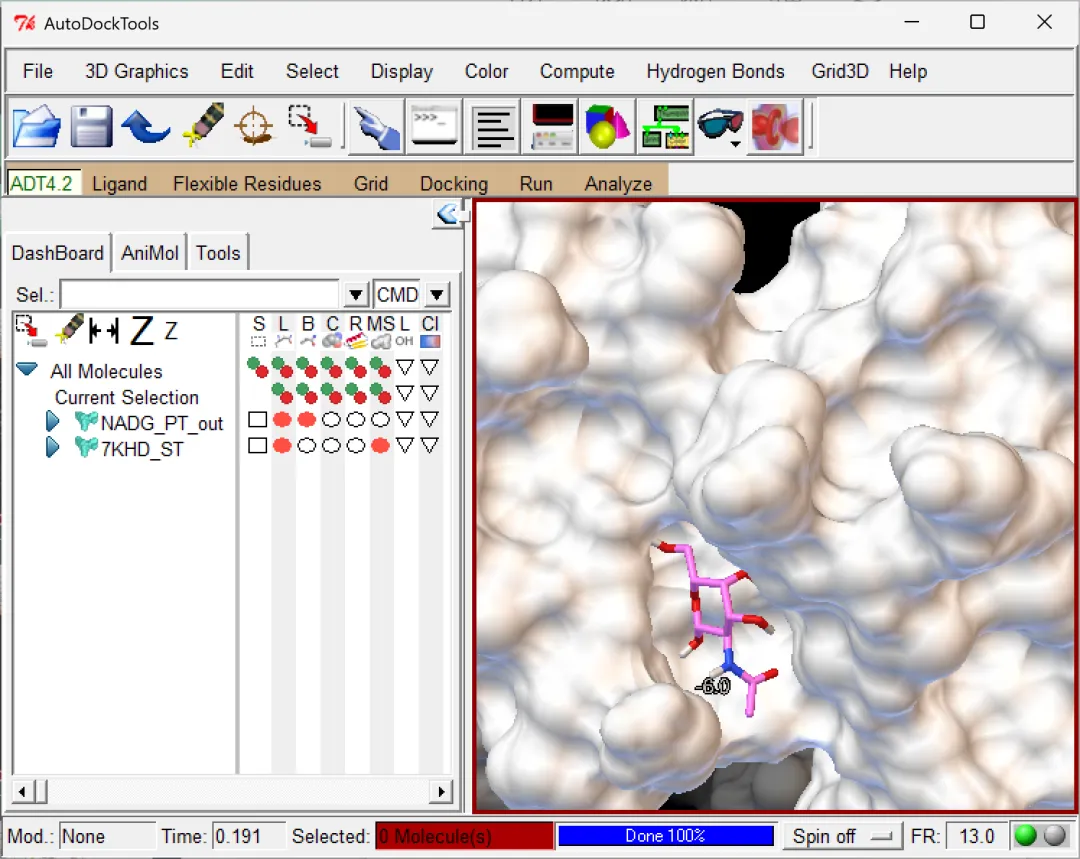Click the blue undo arrow icon
Viewport: 1080px width, 859px height.
click(145, 126)
